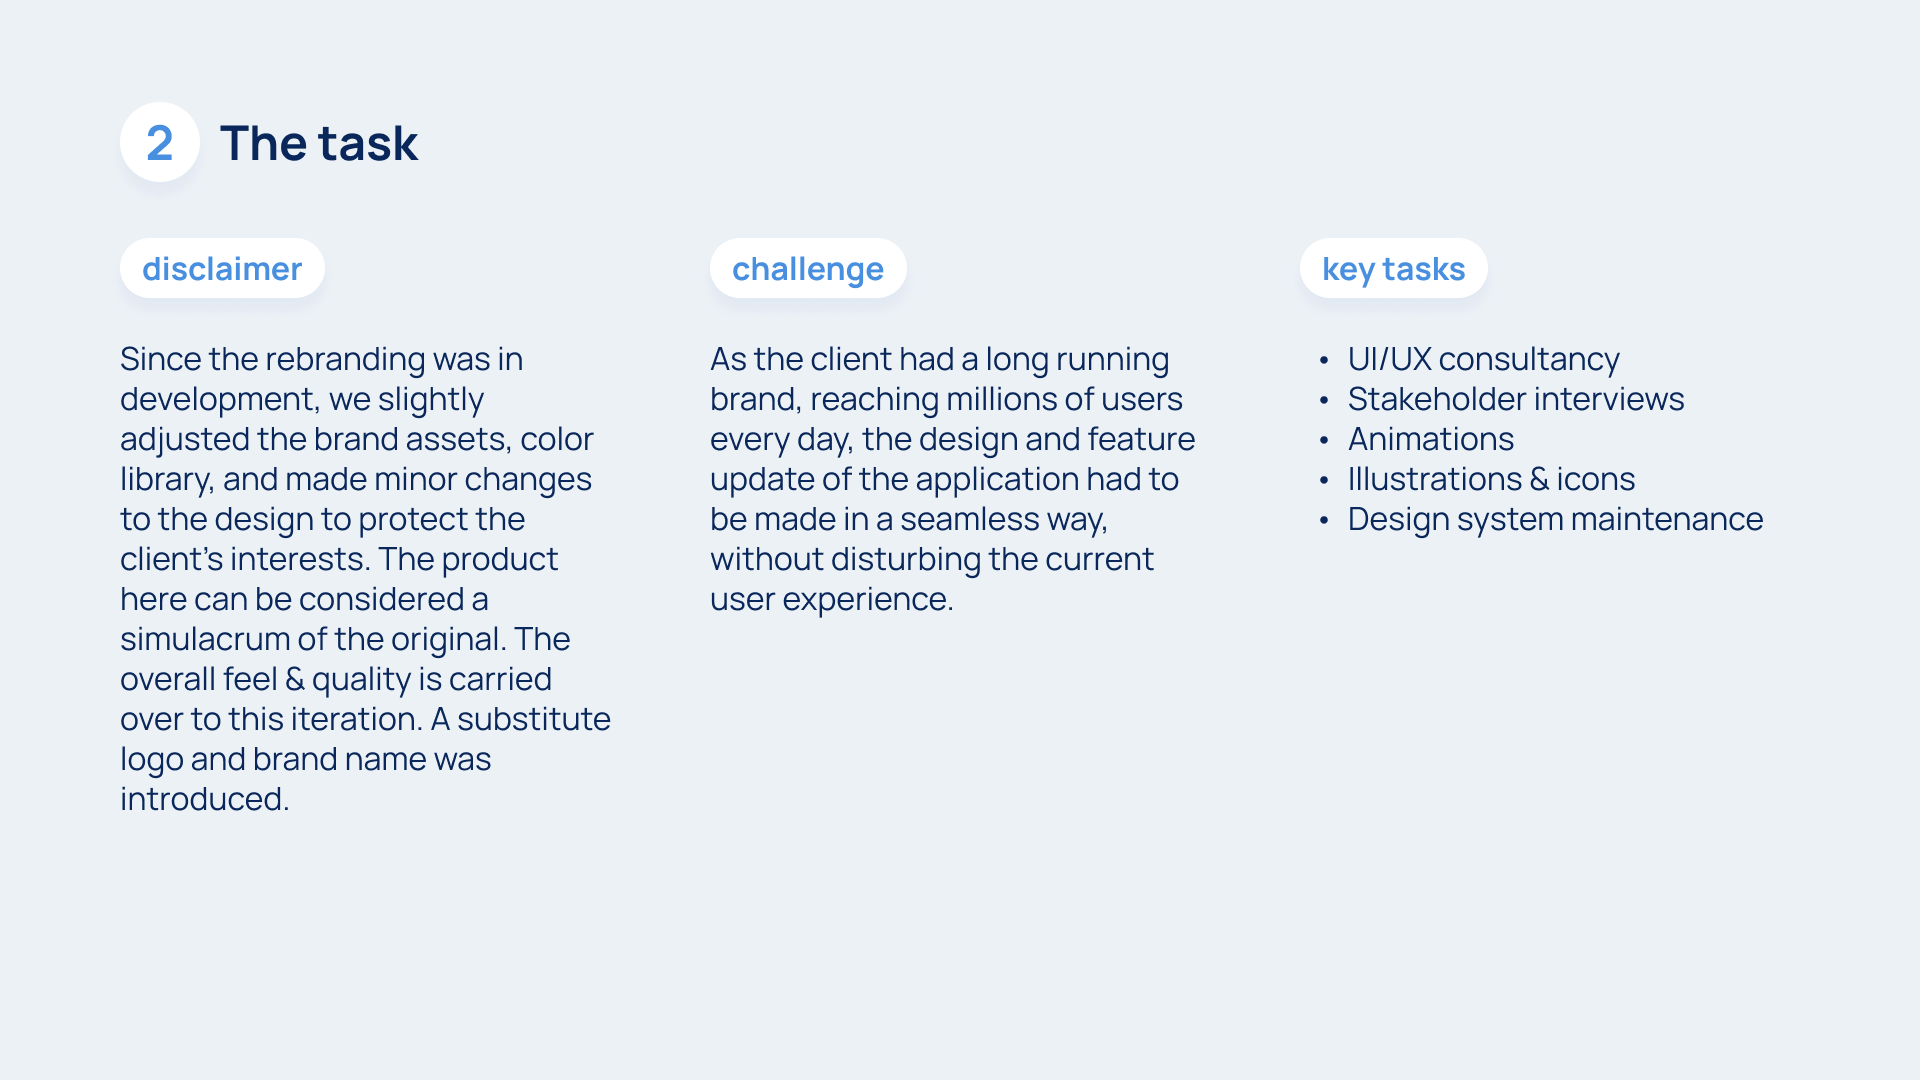Click the word "introduced." ending the disclaimer
Viewport: 1920px width, 1080px height.
pyautogui.click(x=205, y=799)
